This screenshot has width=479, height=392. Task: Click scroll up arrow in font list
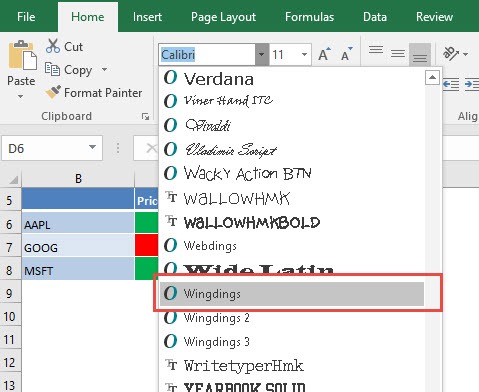coord(432,78)
